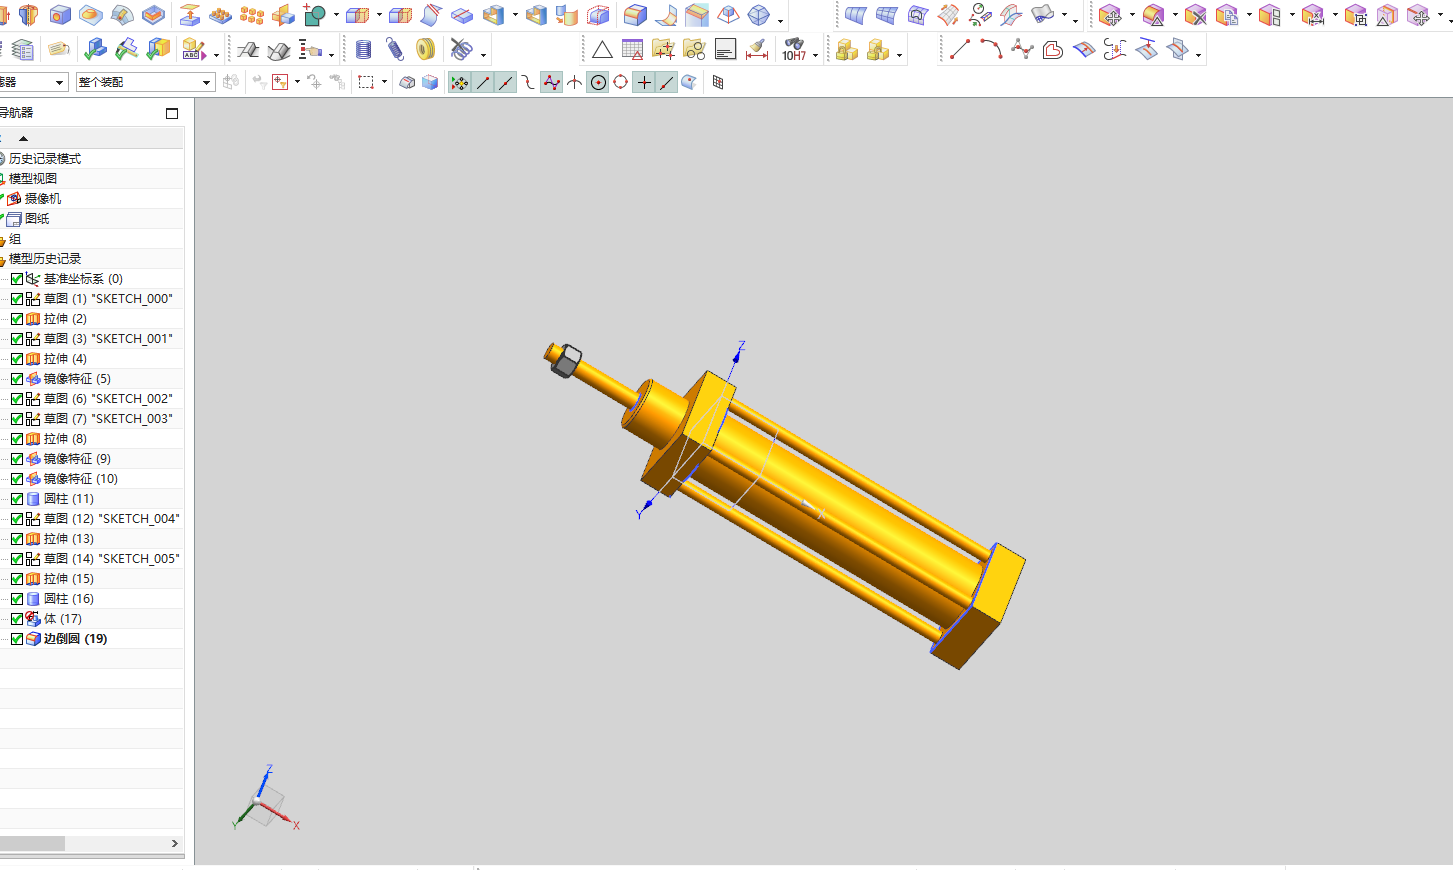
Task: Click the Arc curve tool icon
Action: [991, 49]
